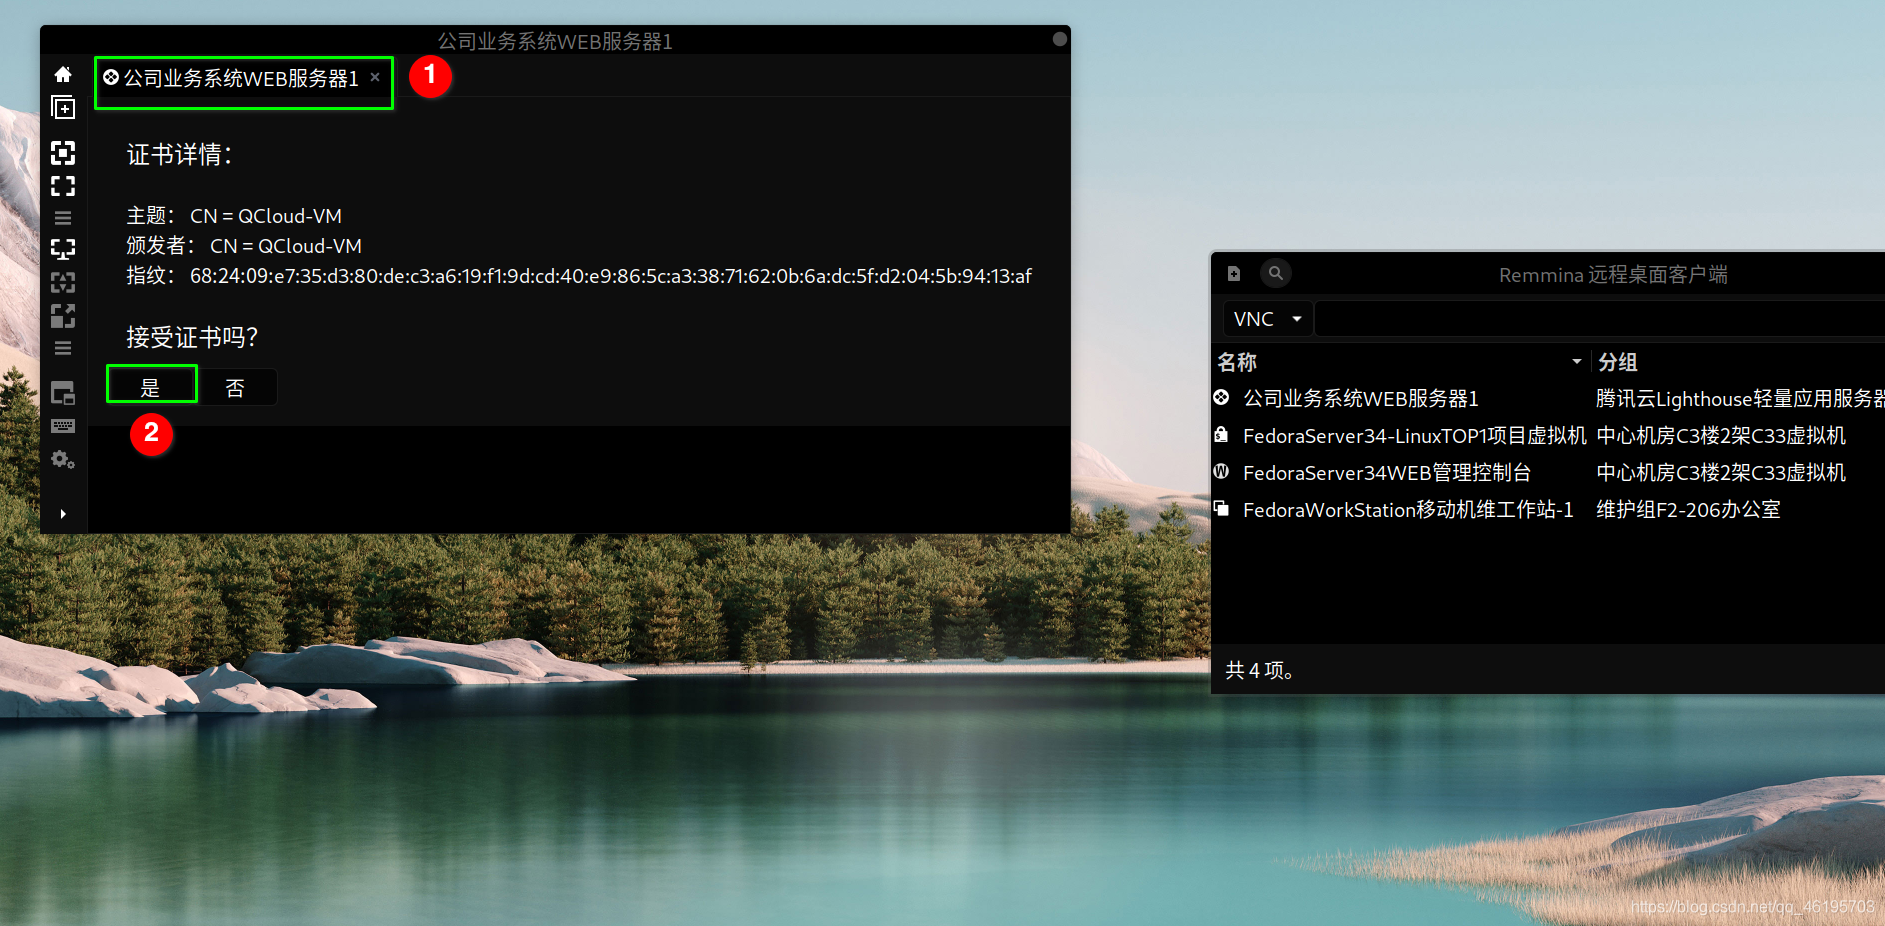Focus the quick connect address field
The width and height of the screenshot is (1885, 926).
tap(1599, 319)
